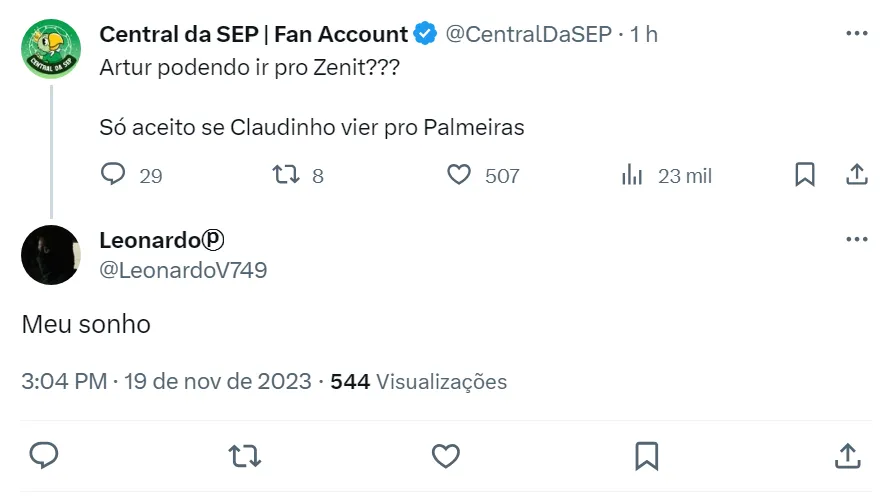
Task: View analytics for the 23 mil views tweet
Action: [x=632, y=175]
